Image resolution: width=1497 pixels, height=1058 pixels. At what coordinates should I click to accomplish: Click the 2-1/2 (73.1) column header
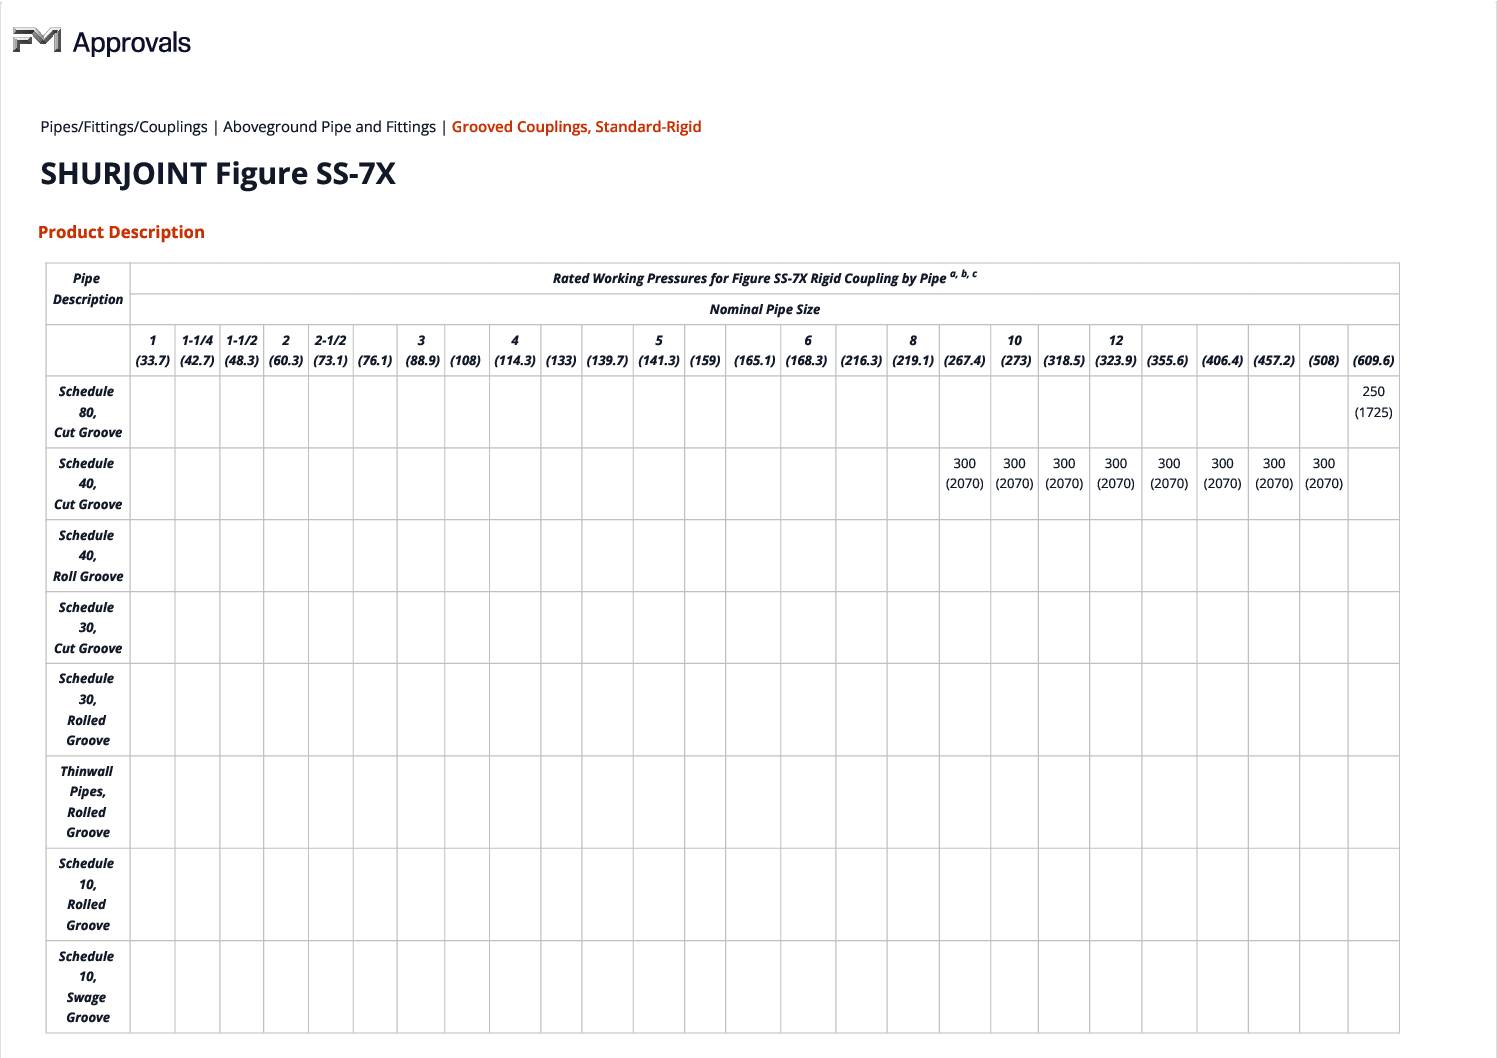pyautogui.click(x=330, y=350)
